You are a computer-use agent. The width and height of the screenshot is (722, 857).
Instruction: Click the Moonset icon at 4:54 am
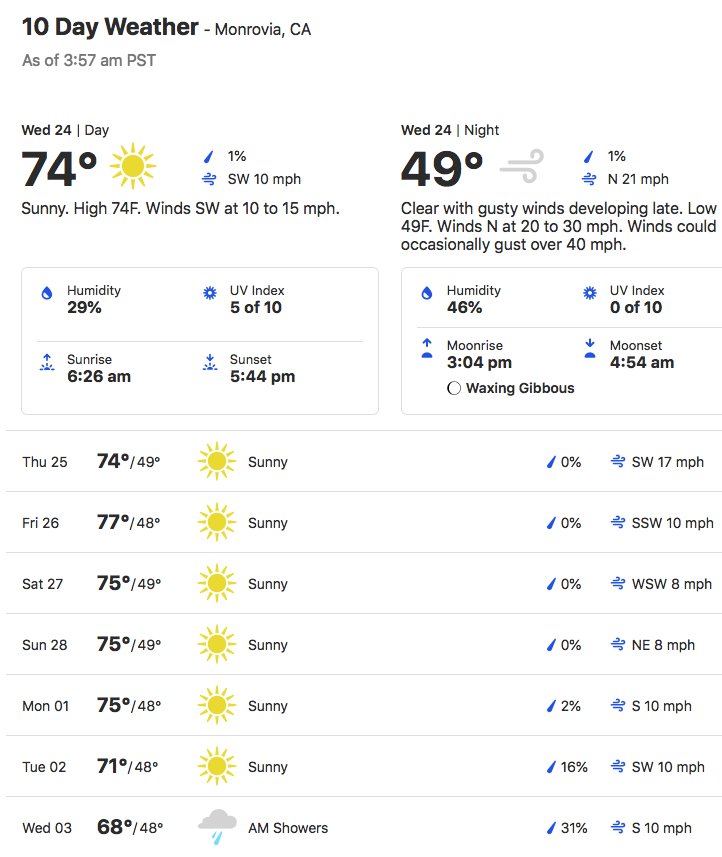[x=590, y=348]
